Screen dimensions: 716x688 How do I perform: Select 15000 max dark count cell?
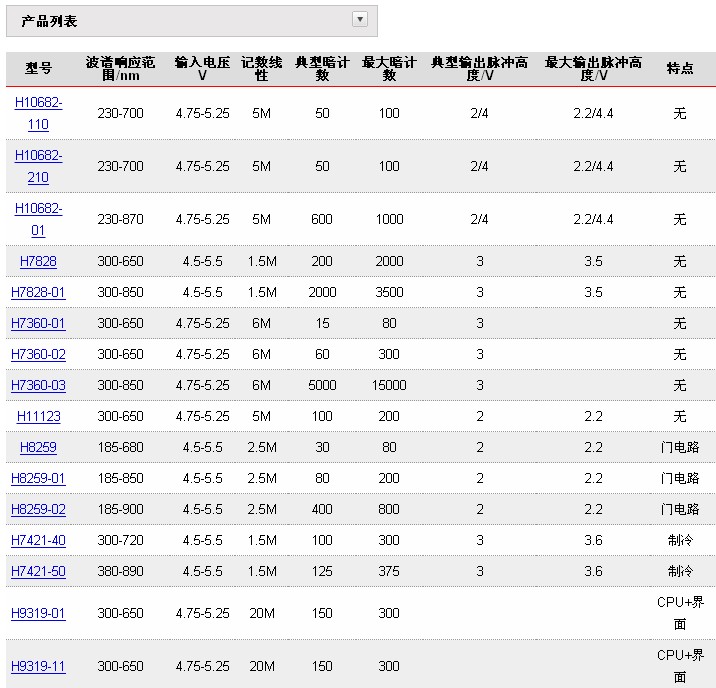(x=389, y=385)
